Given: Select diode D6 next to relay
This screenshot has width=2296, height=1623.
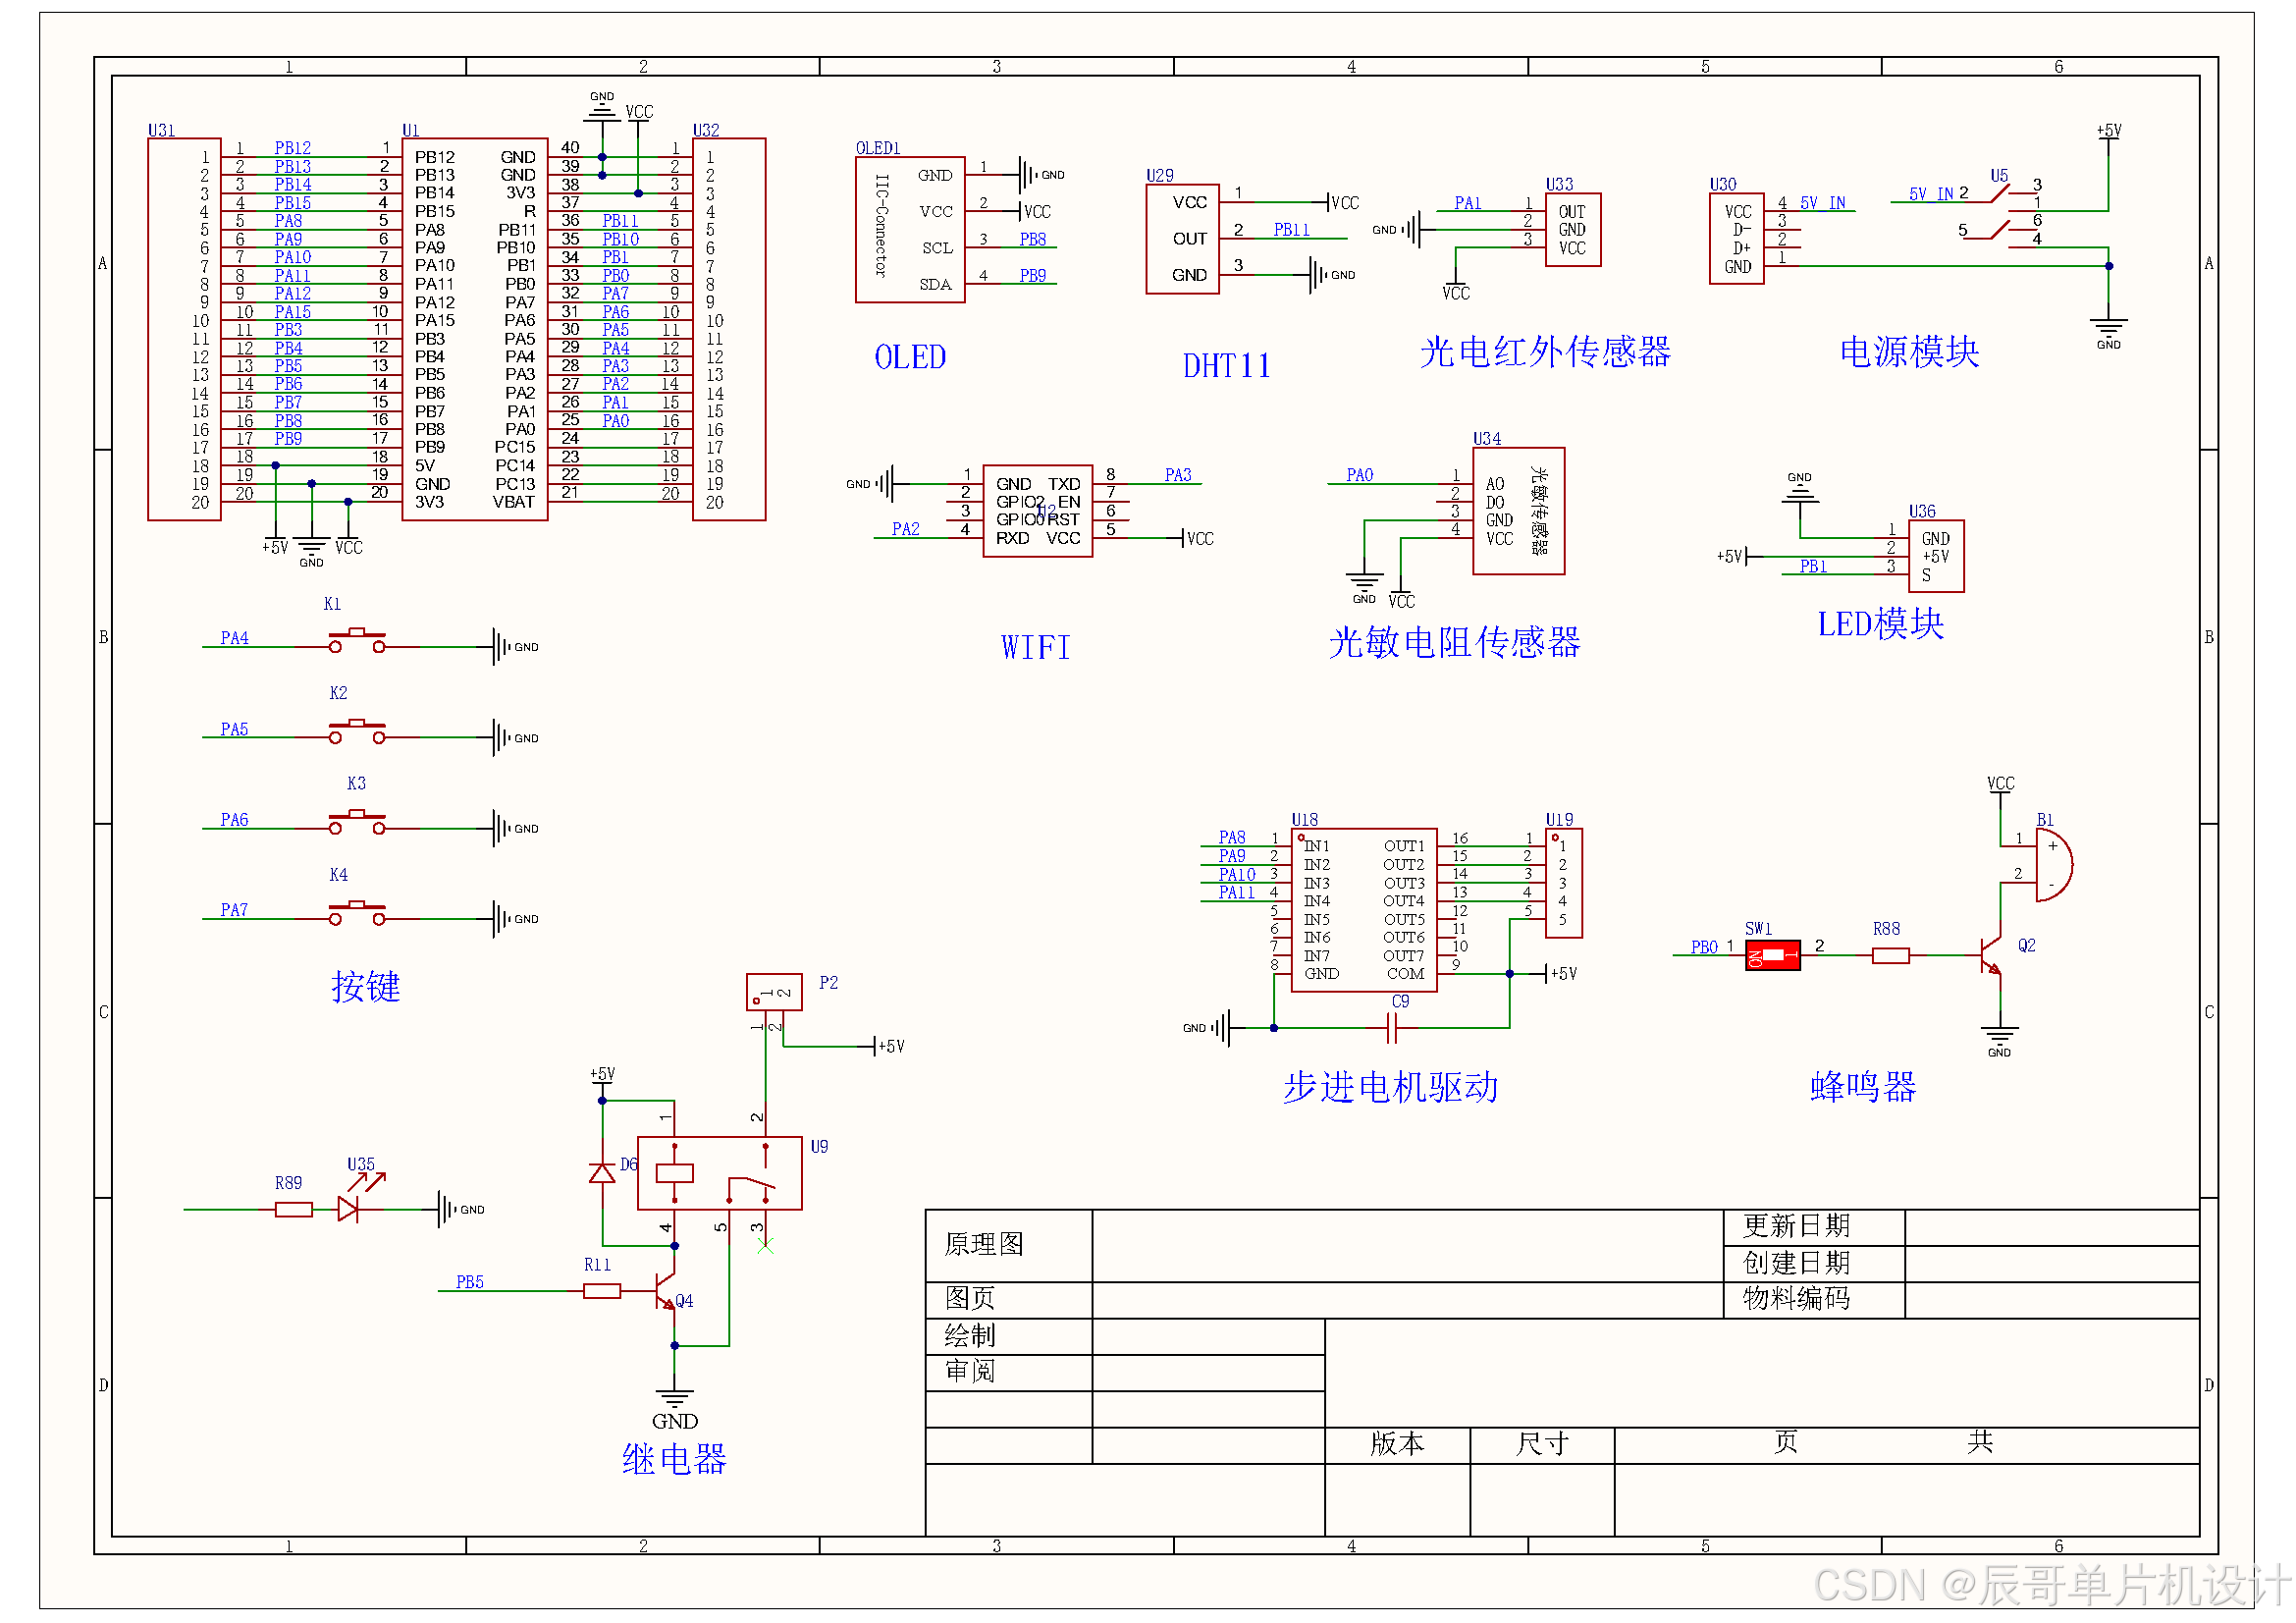Looking at the screenshot, I should coord(602,1173).
